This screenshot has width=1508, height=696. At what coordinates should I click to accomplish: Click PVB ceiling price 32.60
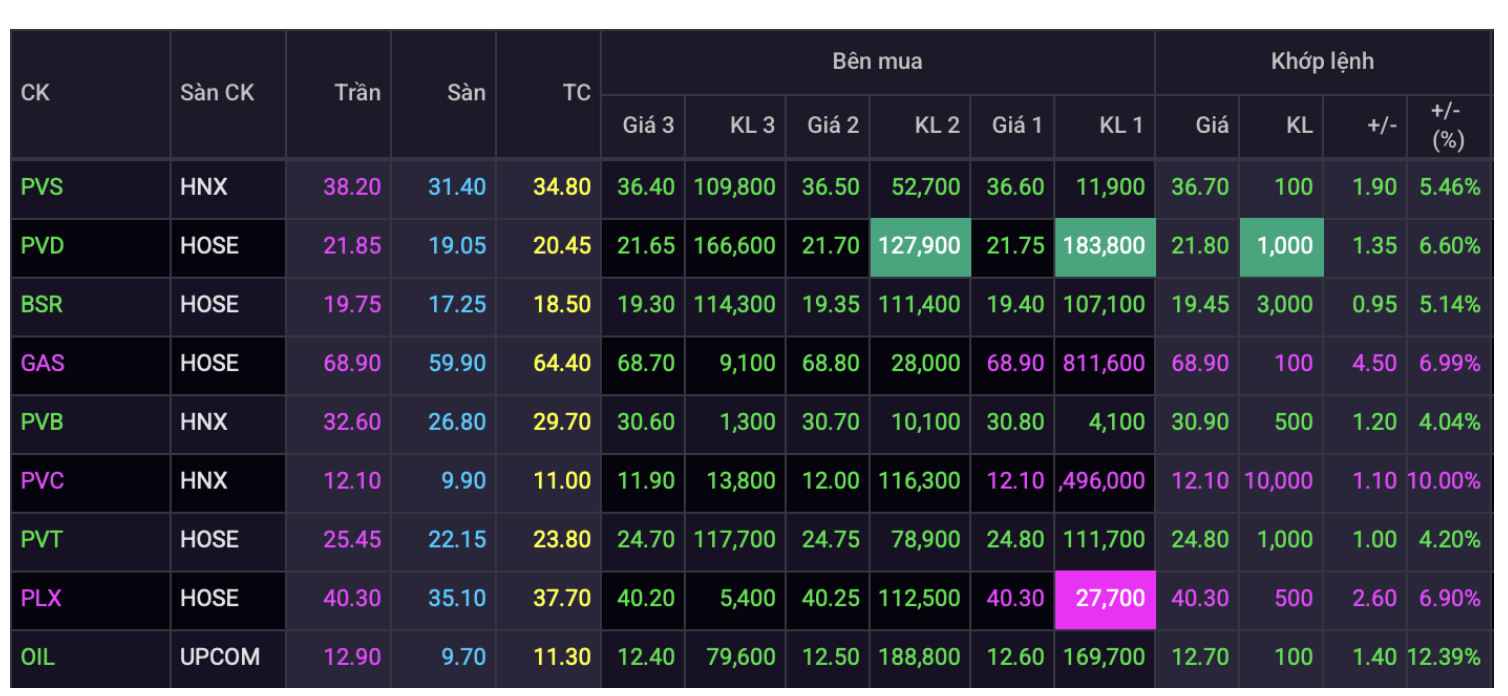(x=352, y=422)
